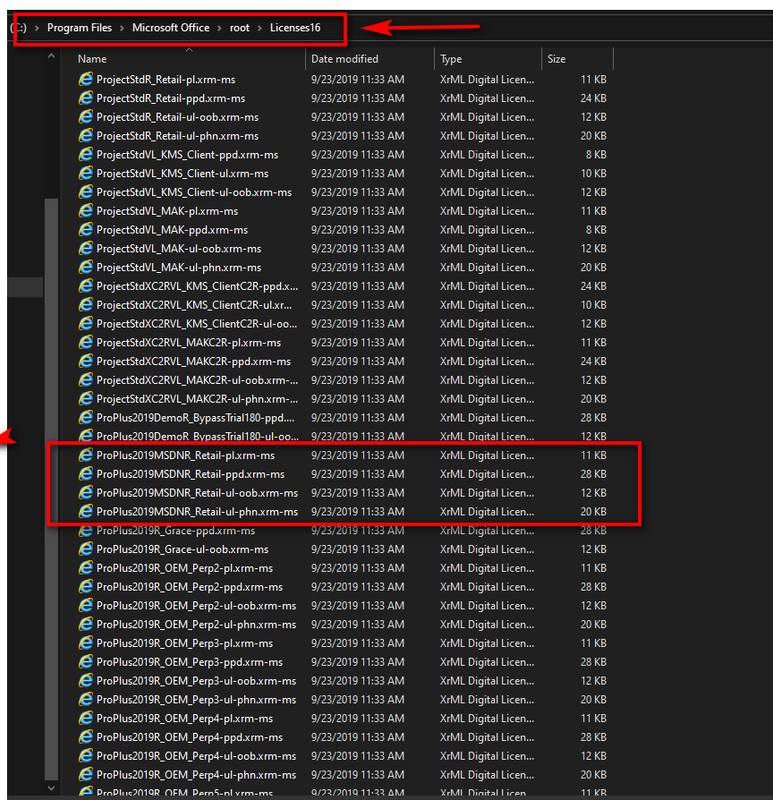Click the icon of ProjectStdXC2RVL_MAKC2R-ppd.xrm-ms
This screenshot has width=773, height=800.
(x=86, y=361)
